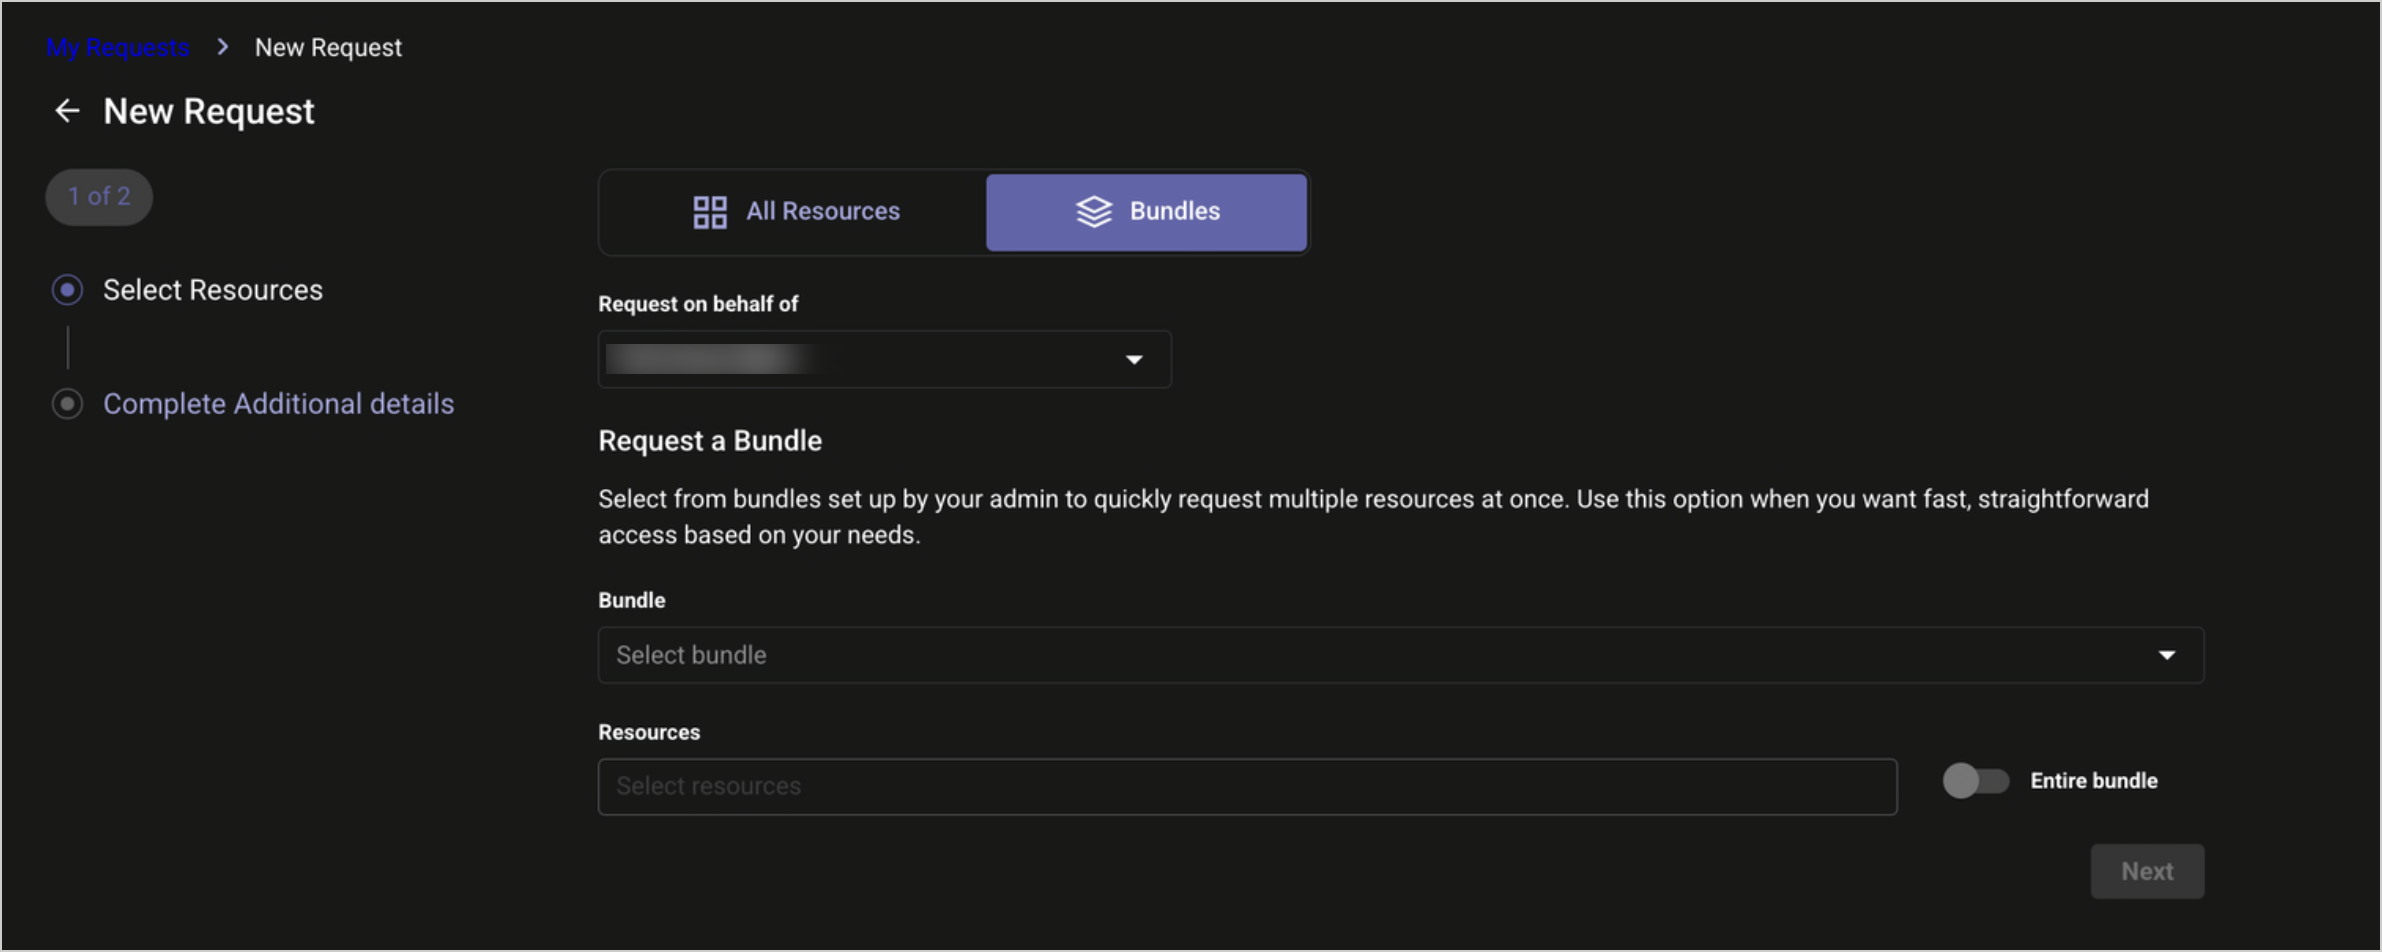2382x952 pixels.
Task: Select the Bundles tab
Action: 1146,212
